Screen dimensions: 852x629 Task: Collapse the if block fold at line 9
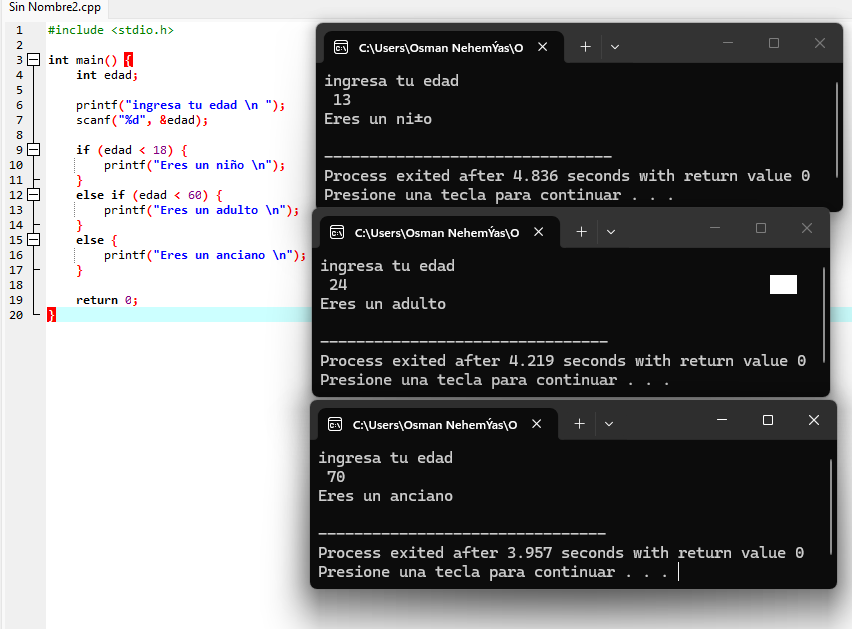(x=34, y=150)
